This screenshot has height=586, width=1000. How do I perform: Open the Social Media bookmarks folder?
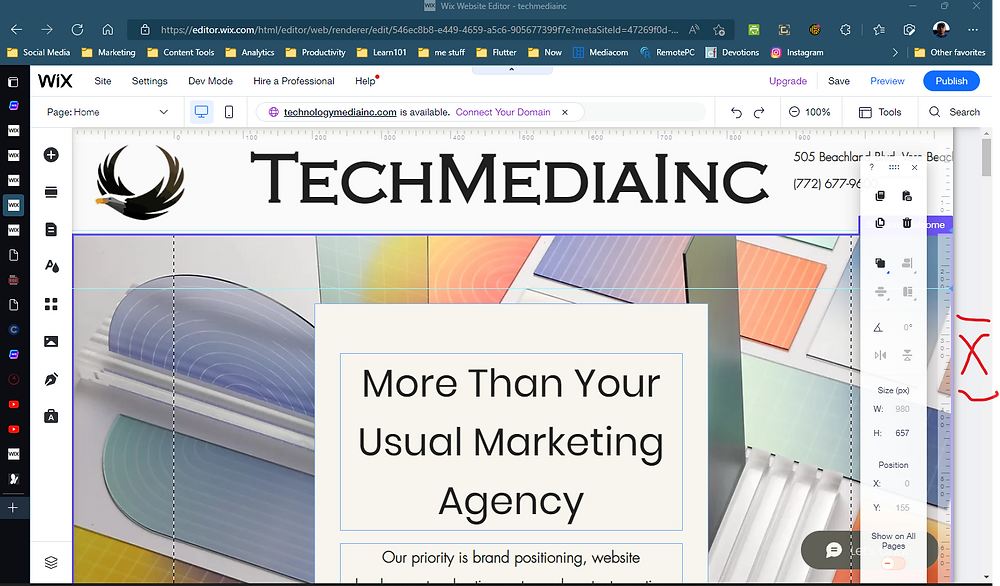(x=38, y=53)
